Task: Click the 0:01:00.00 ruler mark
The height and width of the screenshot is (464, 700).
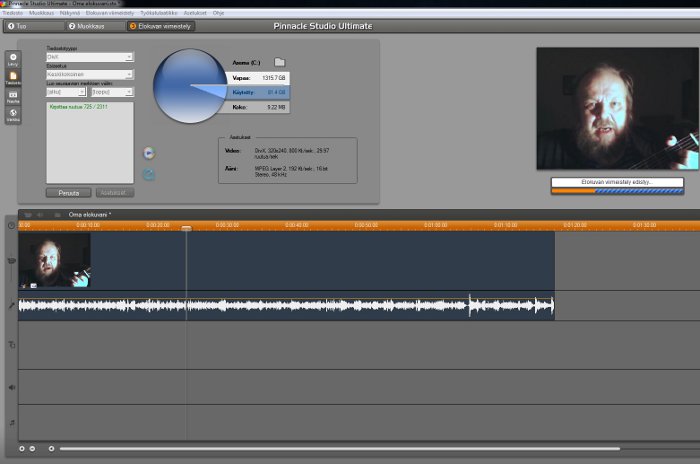Action: point(436,225)
